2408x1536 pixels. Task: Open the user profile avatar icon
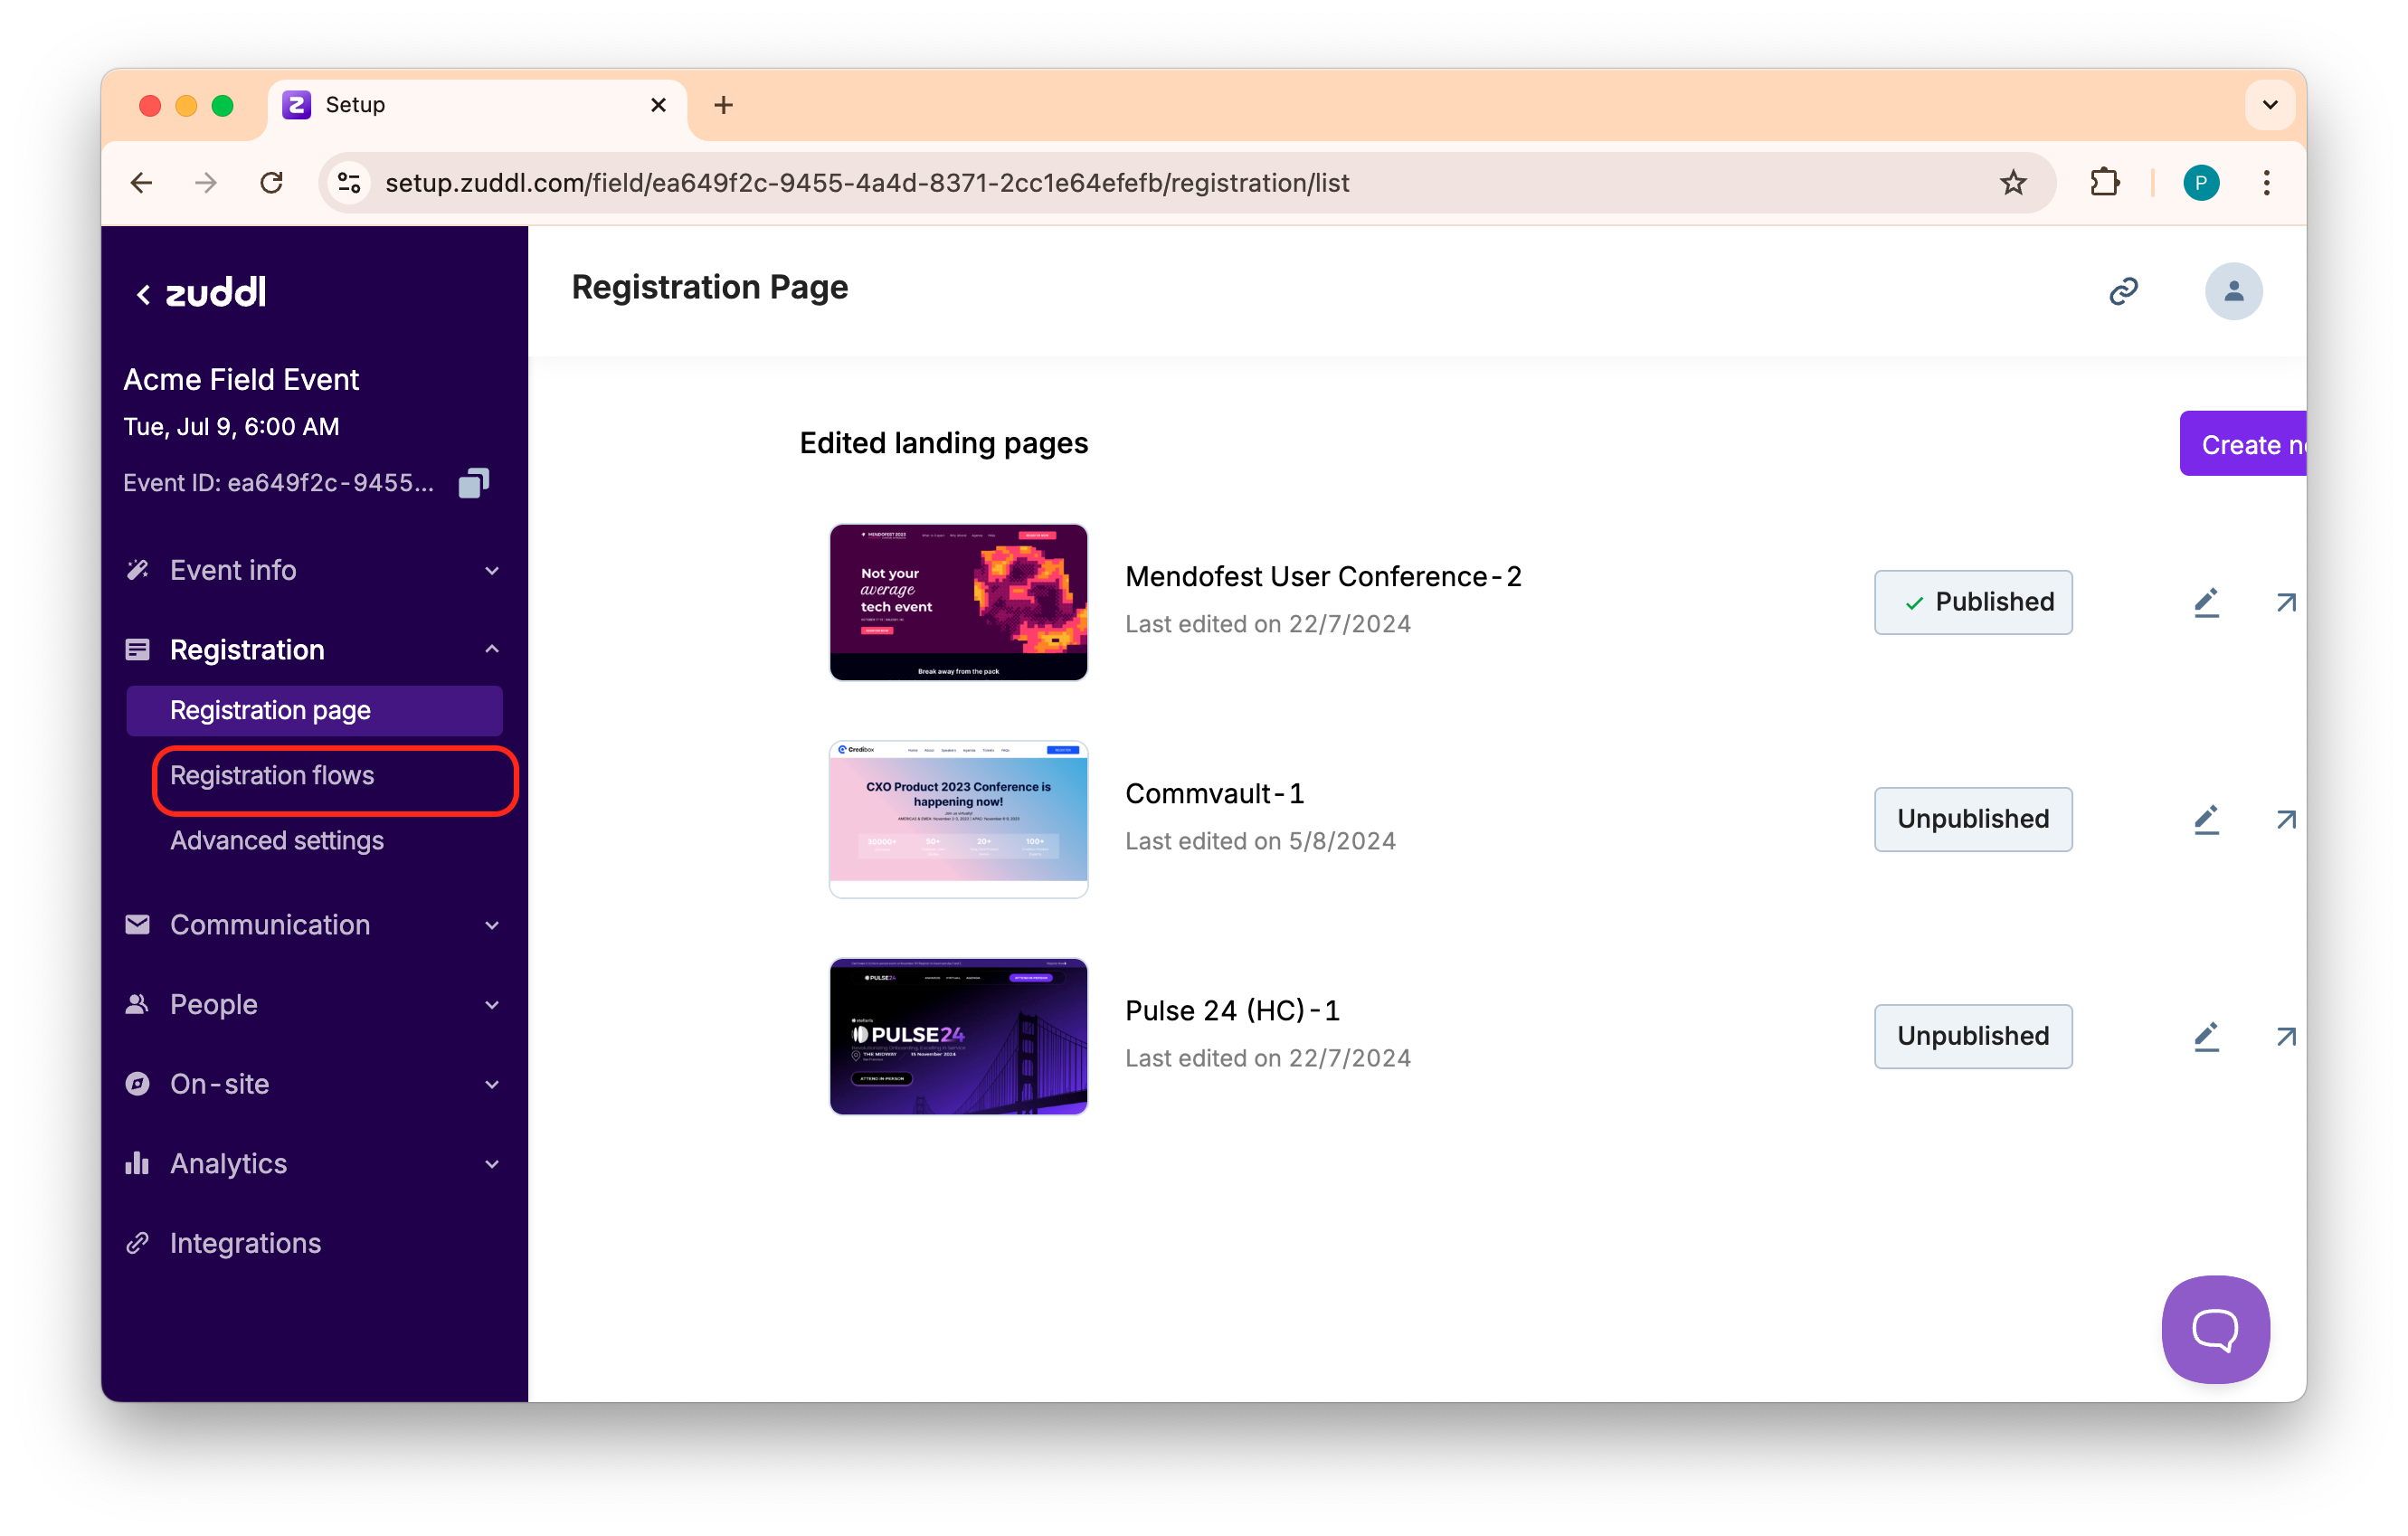tap(2233, 291)
